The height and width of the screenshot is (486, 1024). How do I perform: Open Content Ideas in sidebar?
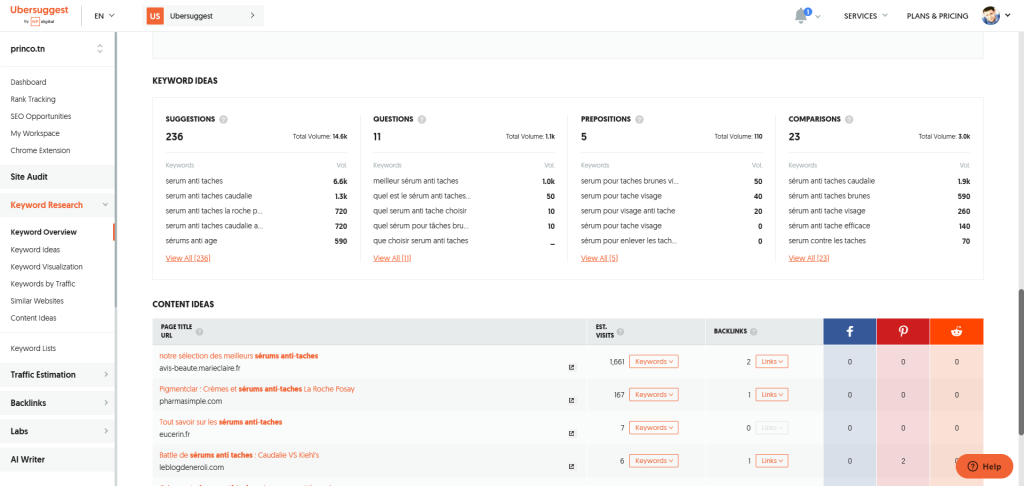tap(33, 318)
